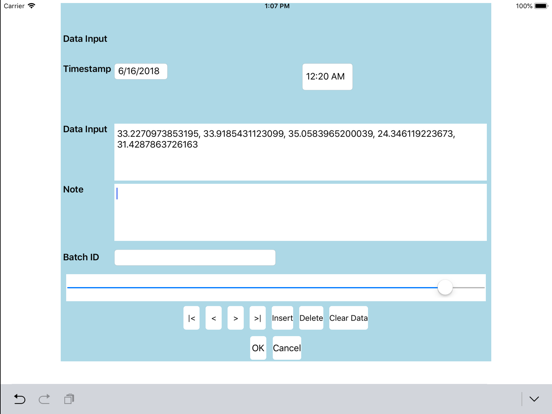
Task: Go to next record button
Action: [x=236, y=318]
